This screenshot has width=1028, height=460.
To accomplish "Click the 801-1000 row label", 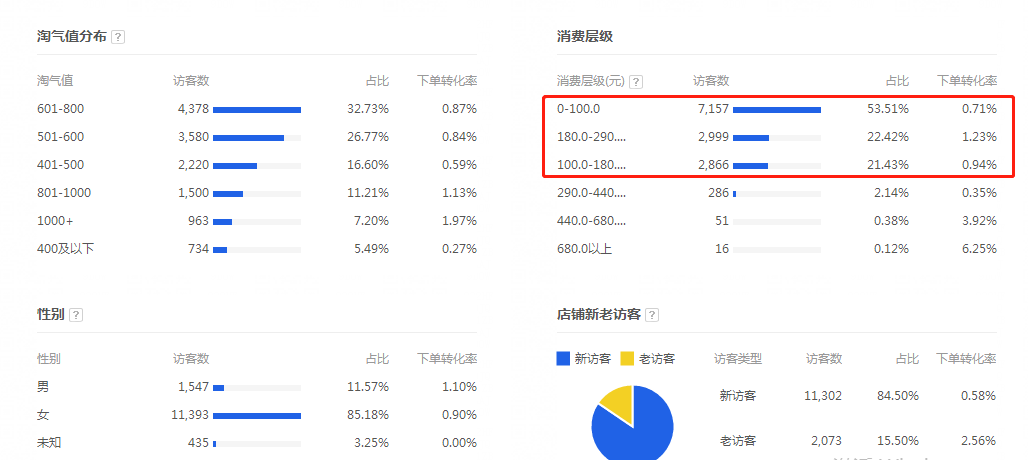I will (64, 193).
